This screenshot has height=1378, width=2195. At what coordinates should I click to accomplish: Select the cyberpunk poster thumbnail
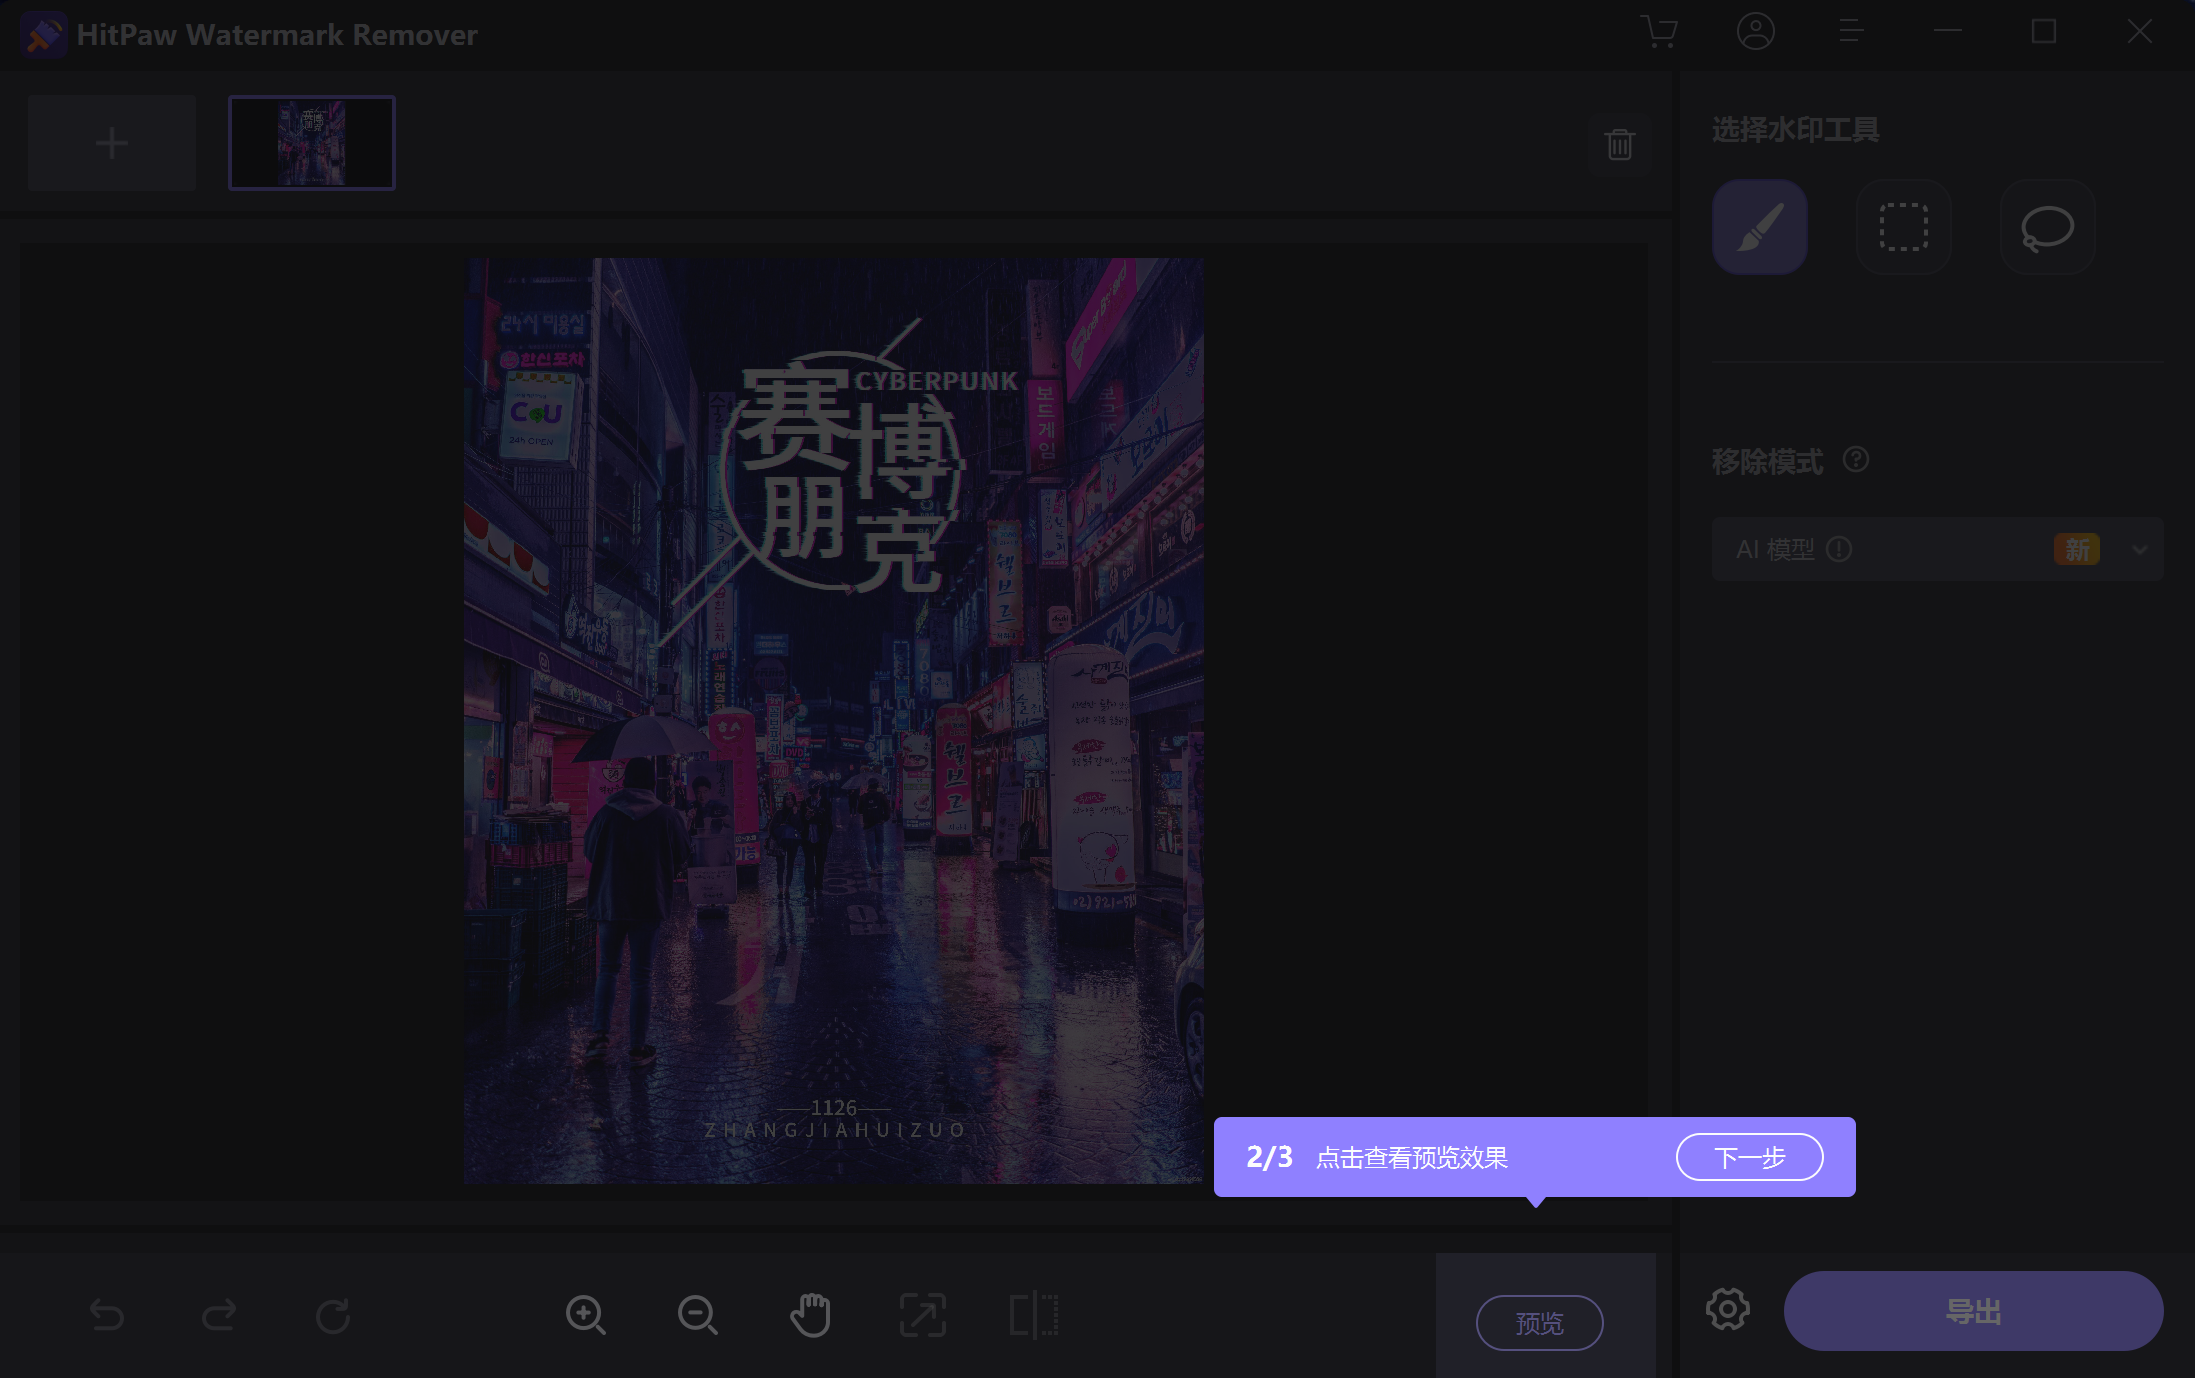(311, 143)
